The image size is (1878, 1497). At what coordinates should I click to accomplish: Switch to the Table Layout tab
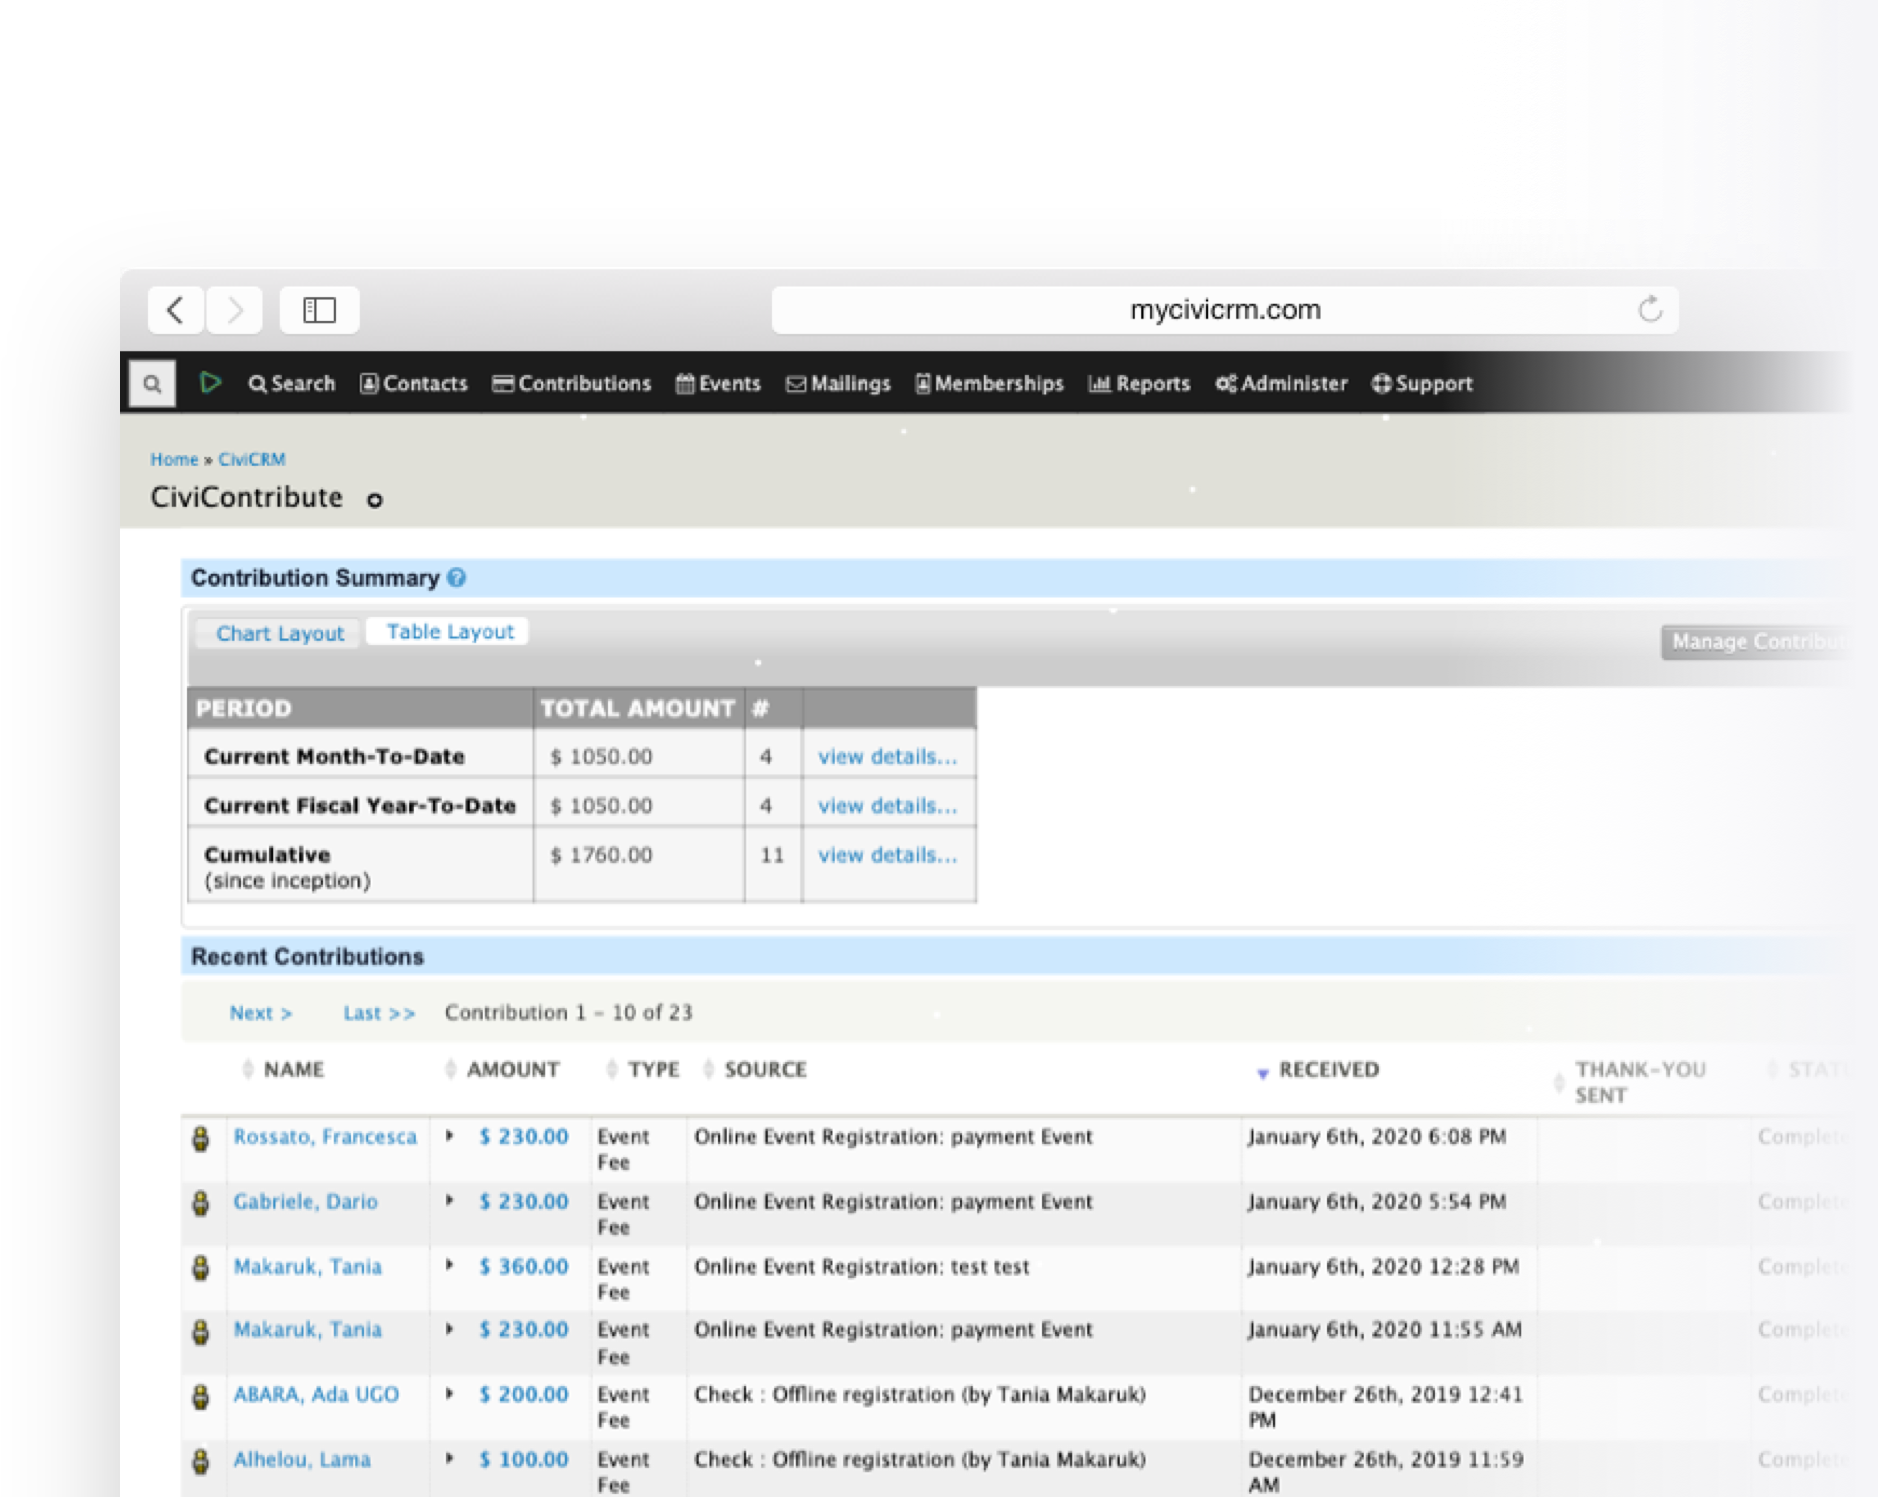coord(450,632)
